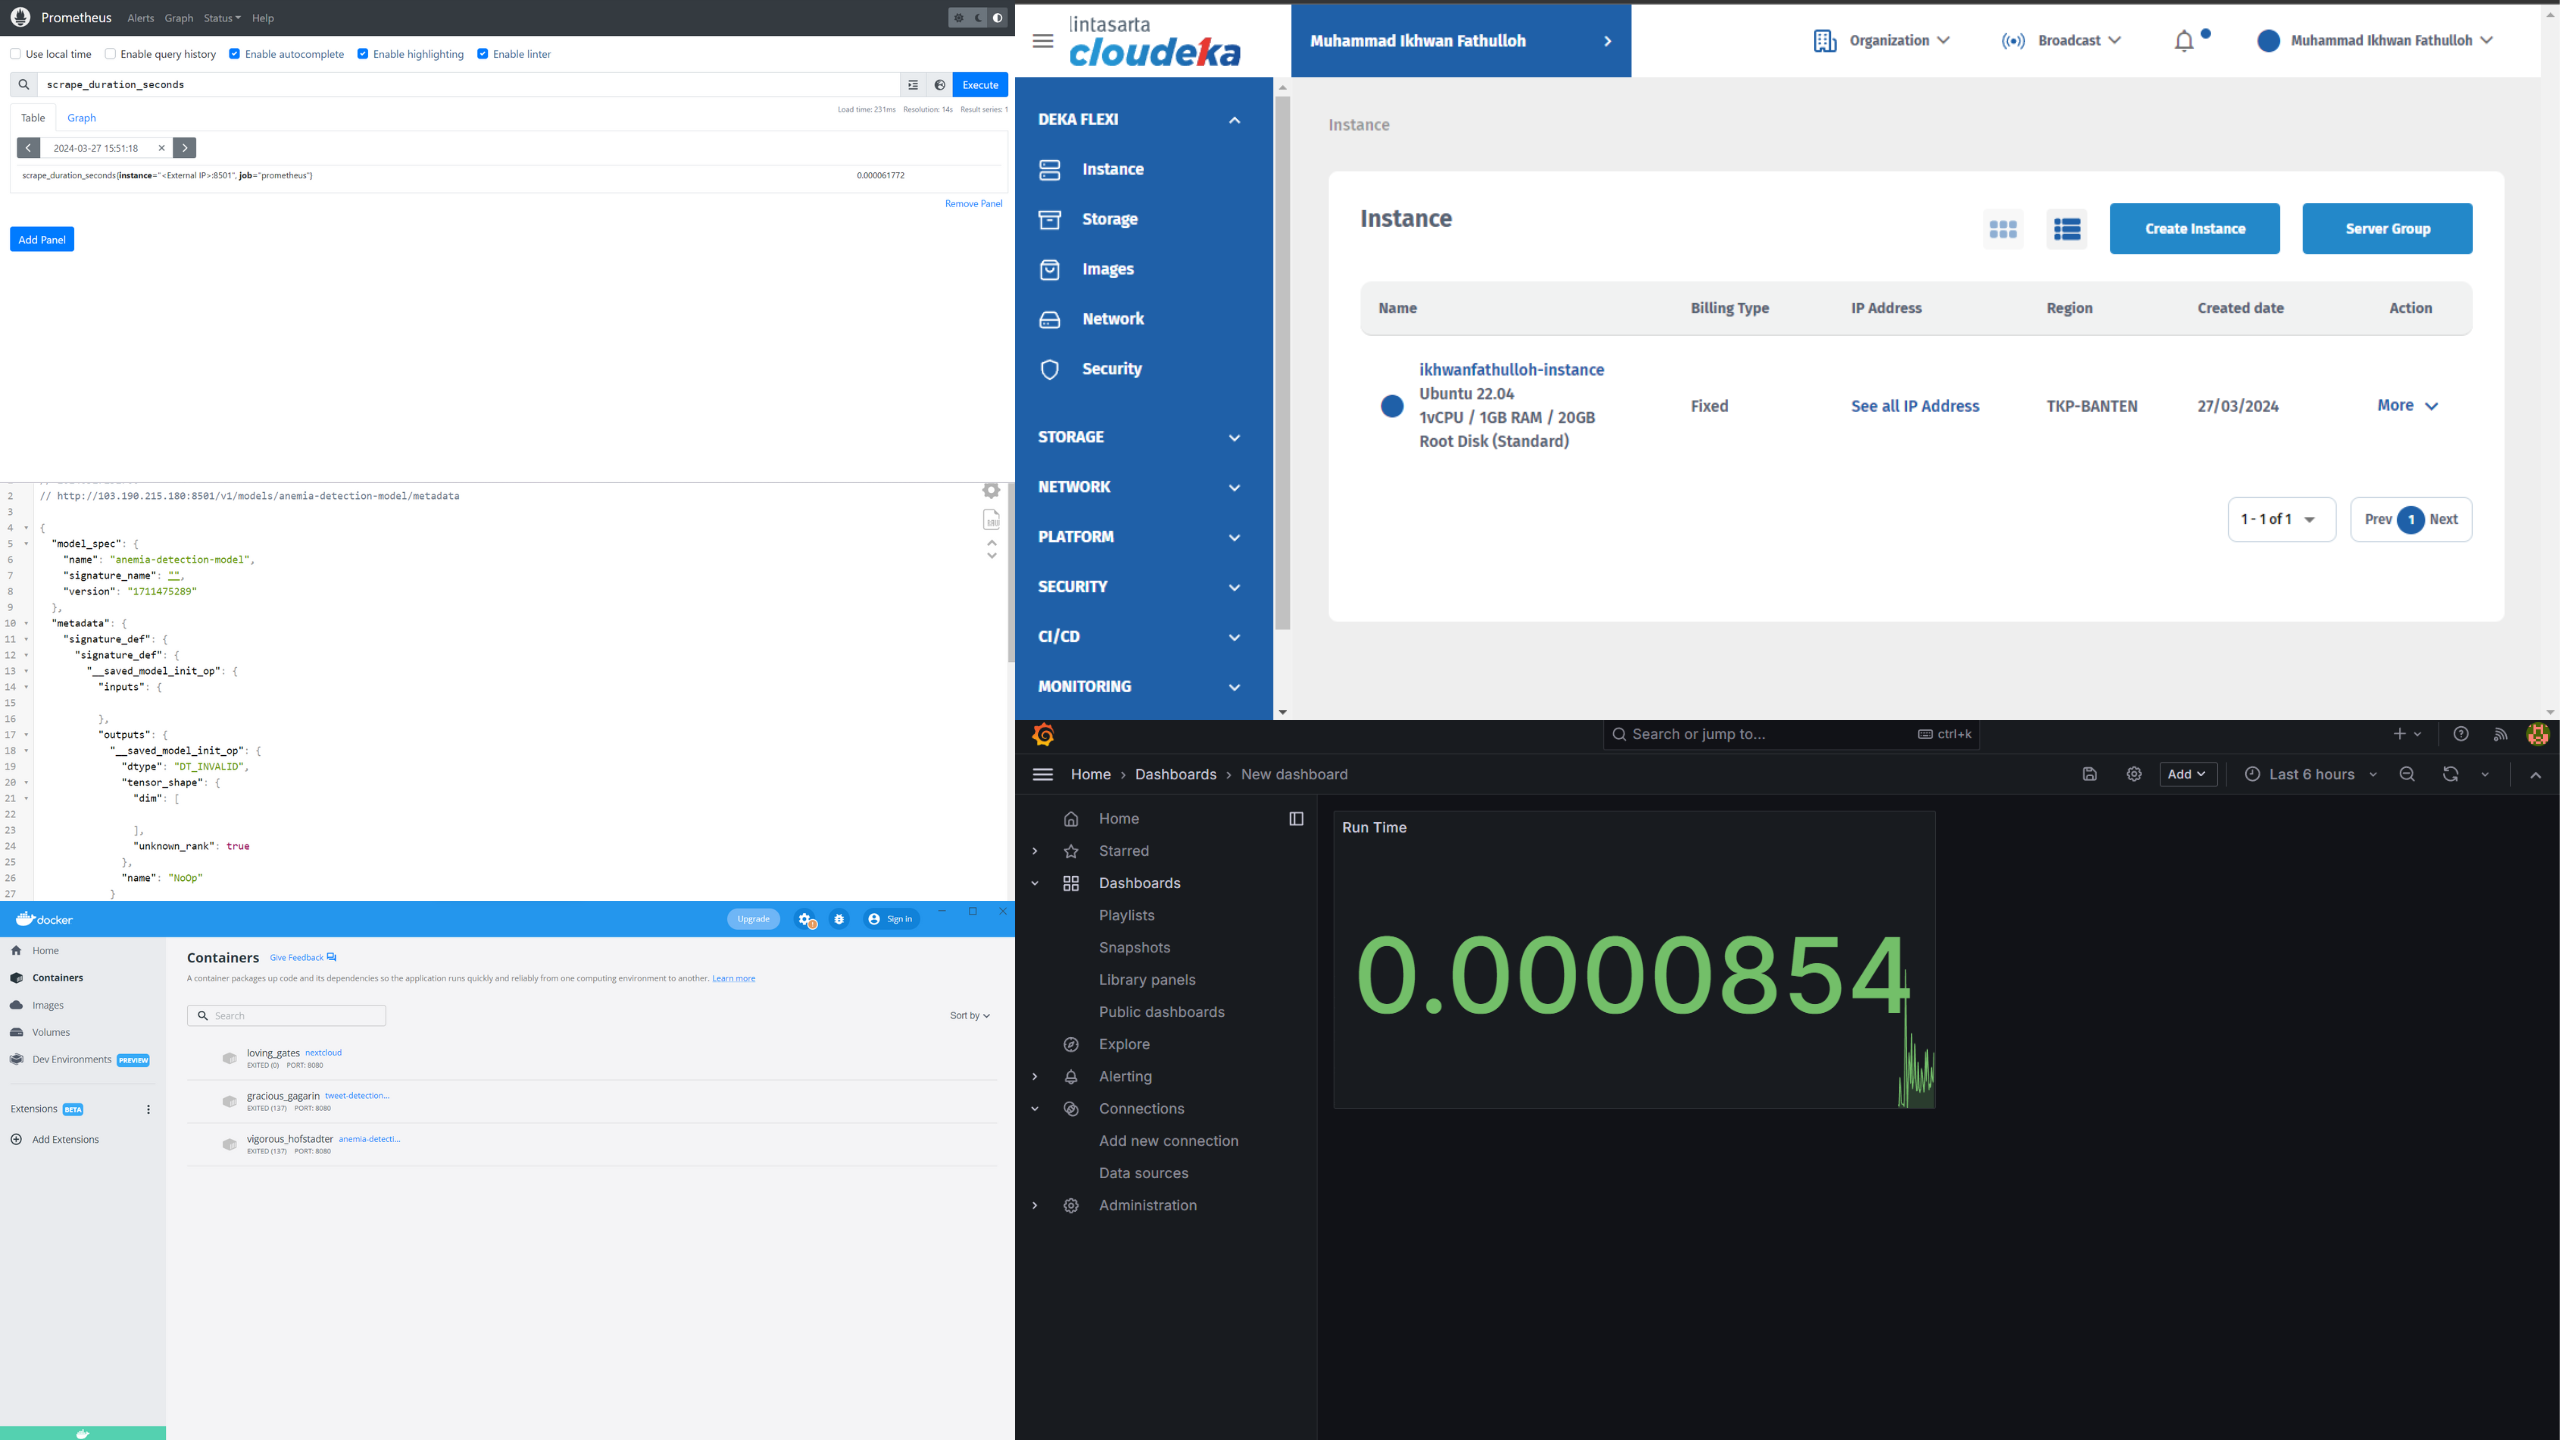Disable highlighting checkbox

(362, 54)
